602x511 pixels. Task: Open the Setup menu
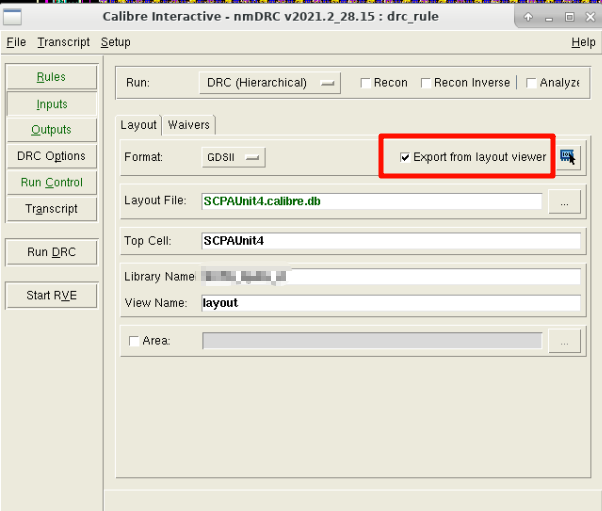coord(116,42)
